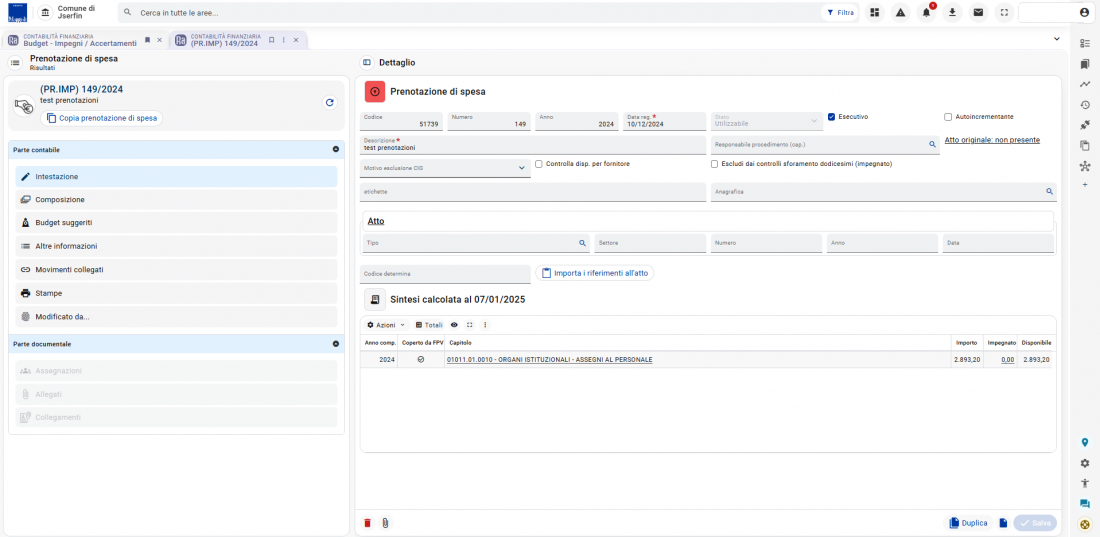Open the warning triangle alerts icon

(900, 13)
